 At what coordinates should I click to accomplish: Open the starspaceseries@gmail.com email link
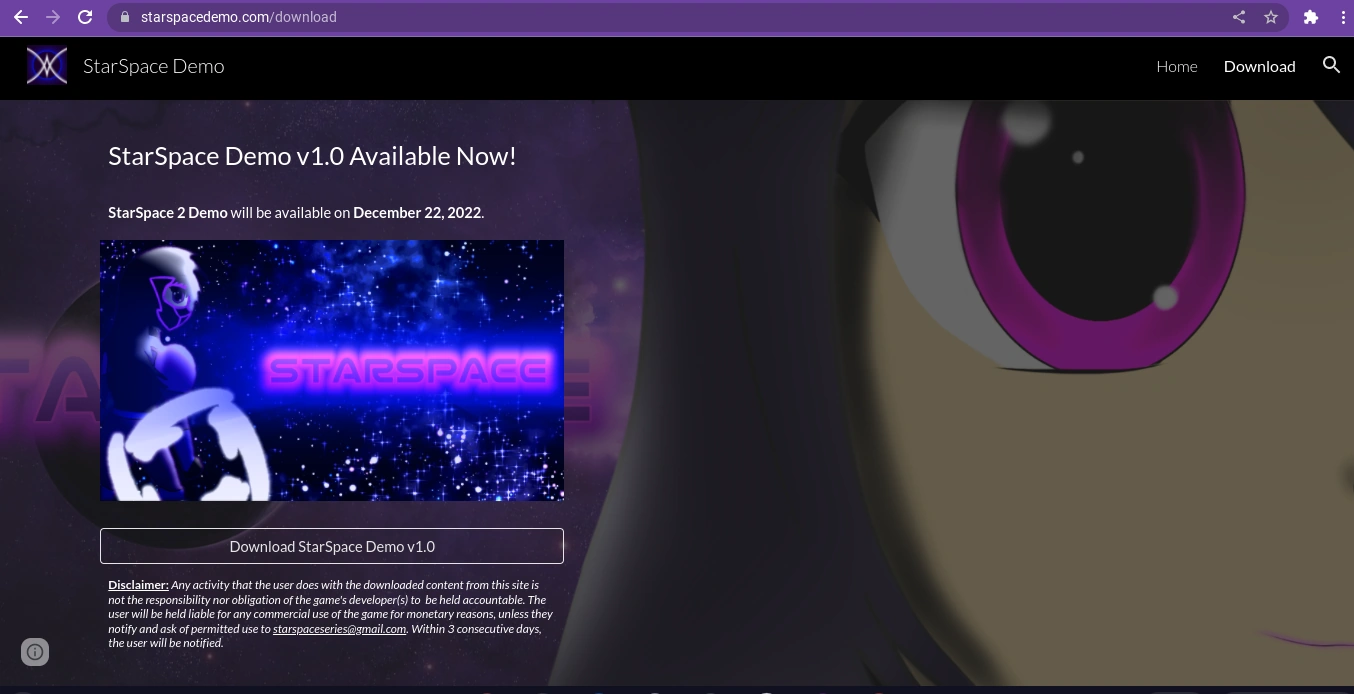(x=339, y=629)
